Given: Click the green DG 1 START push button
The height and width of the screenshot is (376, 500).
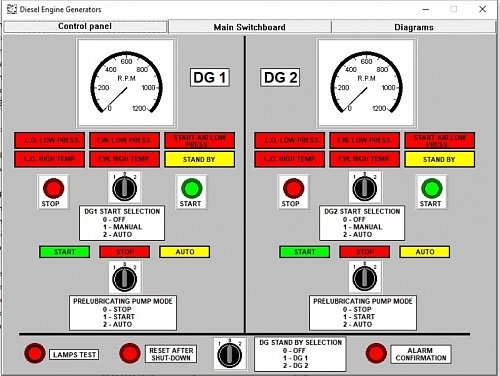Looking at the screenshot, I should tap(192, 188).
